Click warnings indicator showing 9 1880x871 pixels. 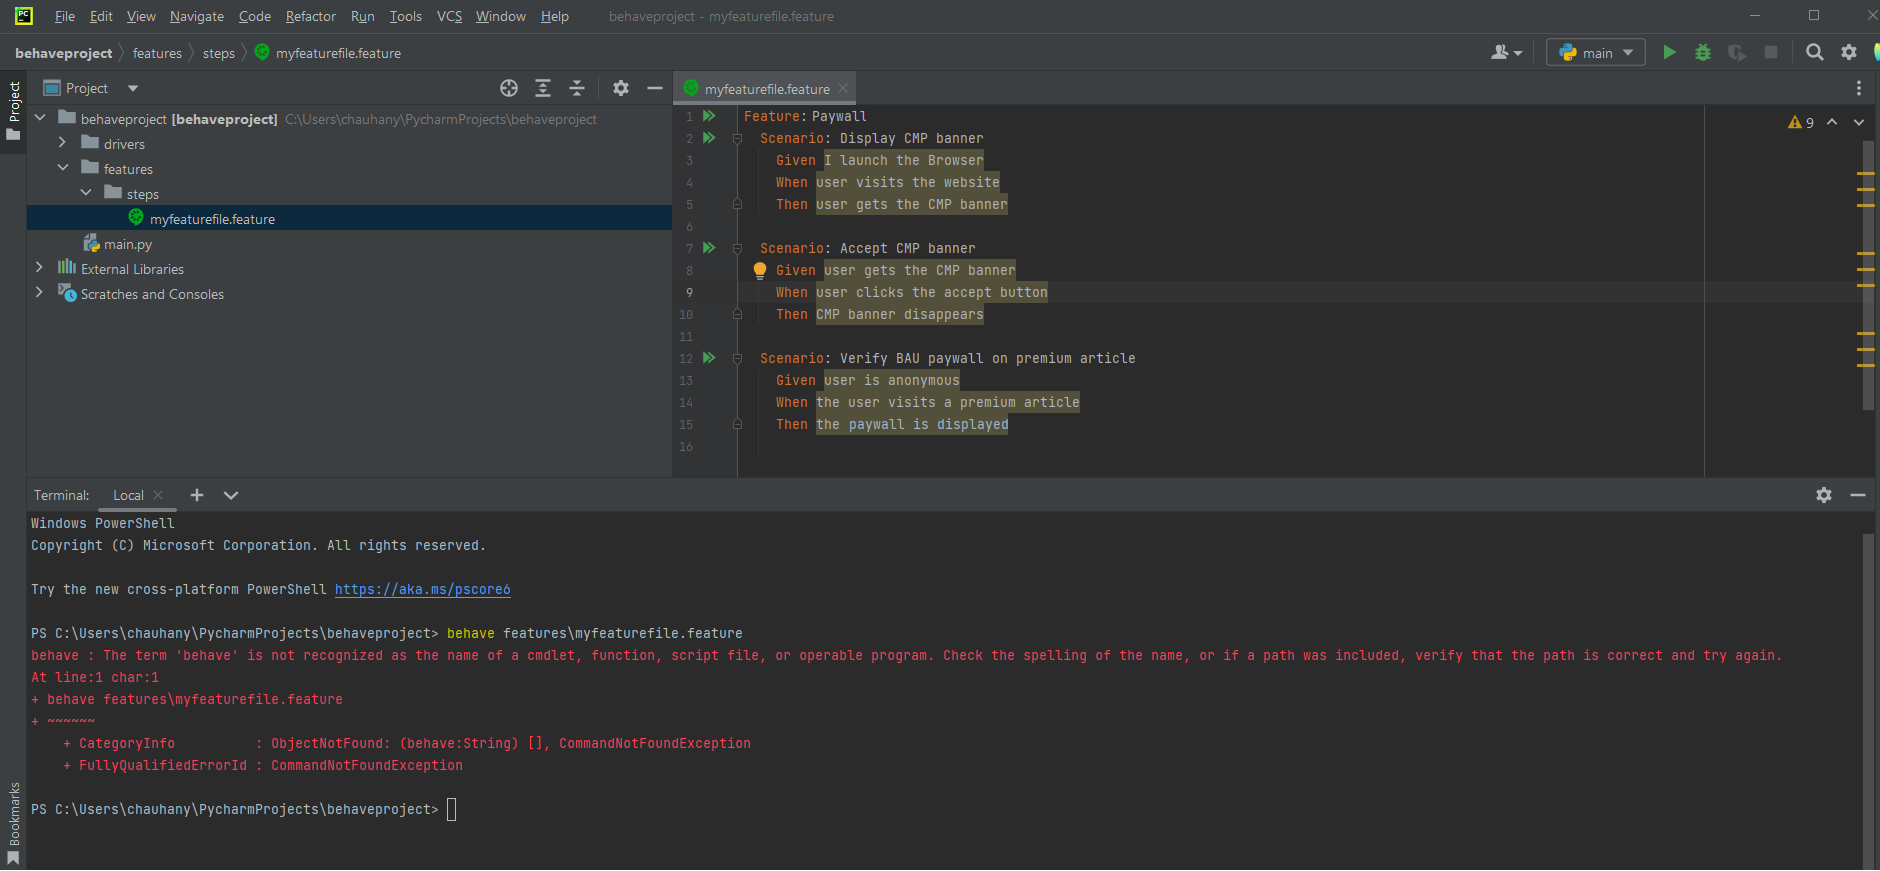pos(1801,122)
